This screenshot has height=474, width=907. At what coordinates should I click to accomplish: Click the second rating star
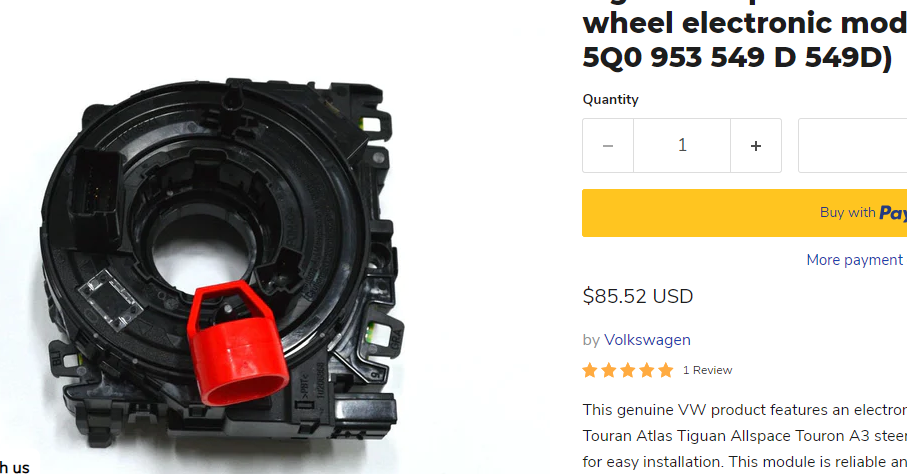pos(609,370)
